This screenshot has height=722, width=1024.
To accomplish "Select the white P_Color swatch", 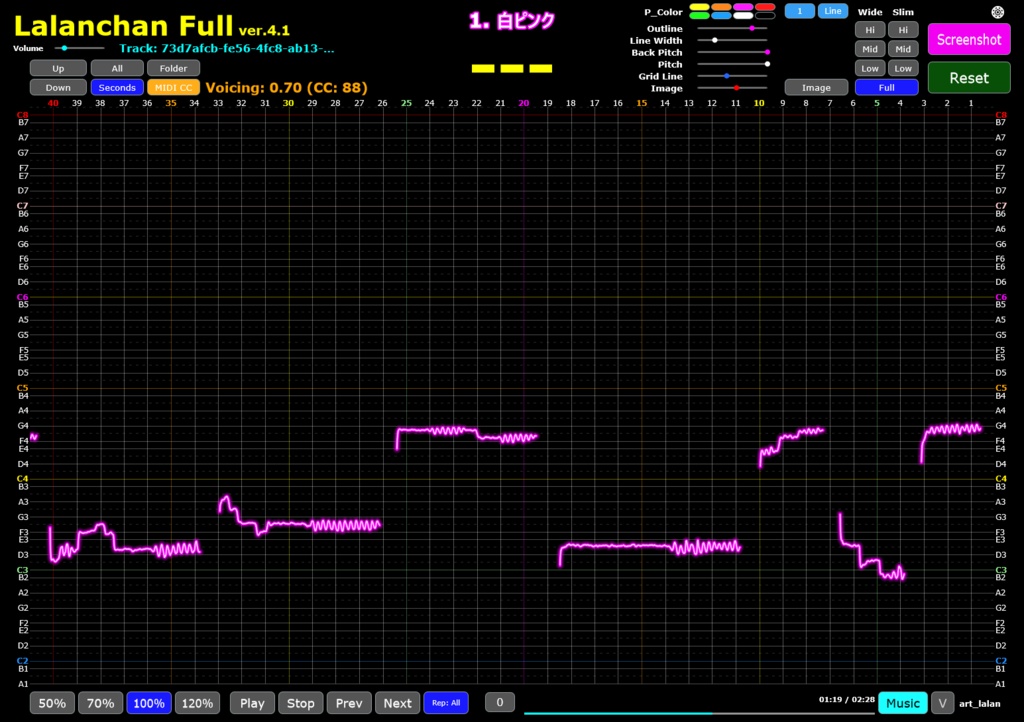I will (x=743, y=16).
